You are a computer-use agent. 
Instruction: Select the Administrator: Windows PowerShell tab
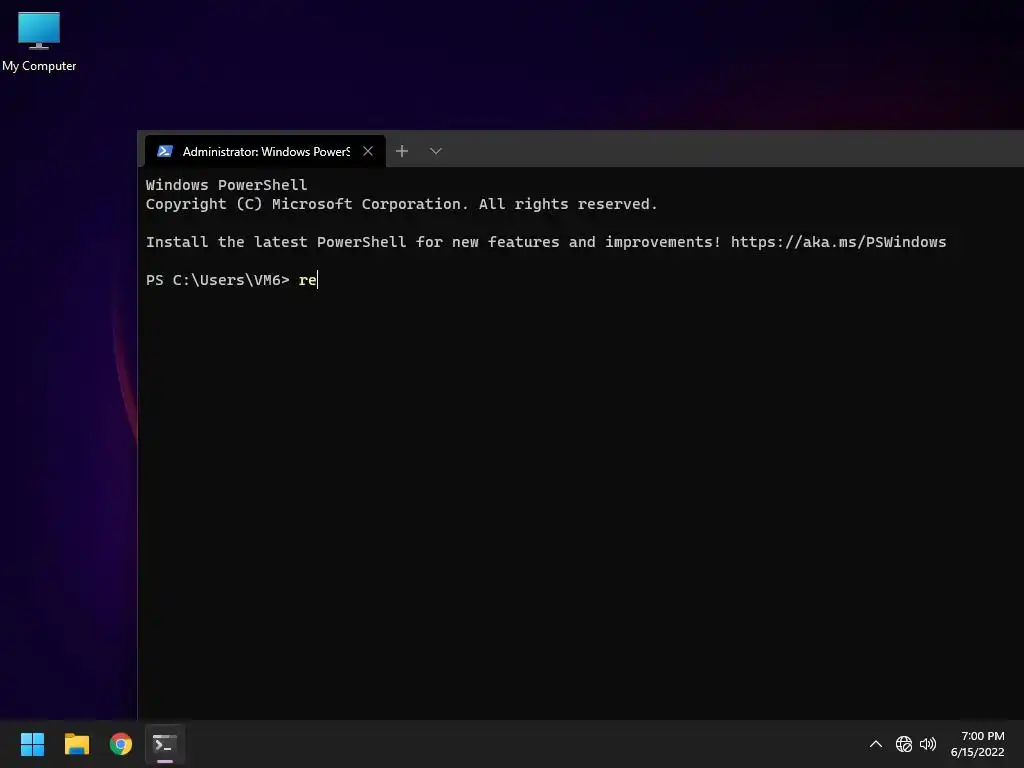point(265,152)
